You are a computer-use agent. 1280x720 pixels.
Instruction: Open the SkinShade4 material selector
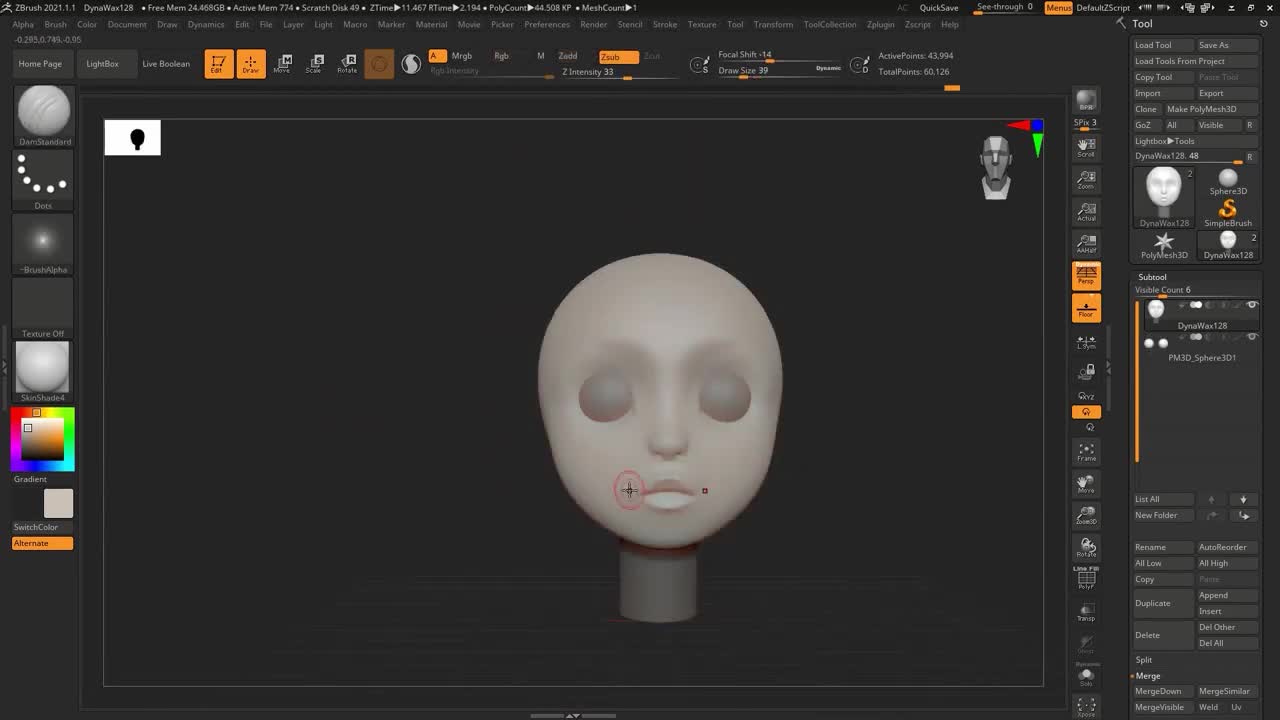click(44, 372)
